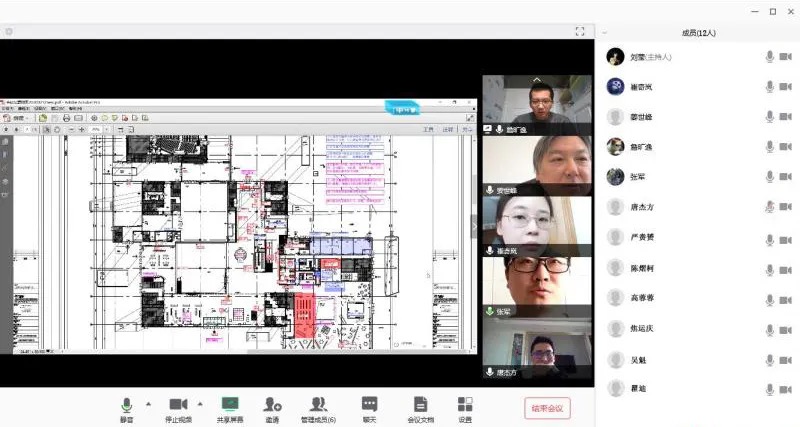Toggle muted microphone for 唐杰方
This screenshot has height=427, width=800.
coord(769,207)
